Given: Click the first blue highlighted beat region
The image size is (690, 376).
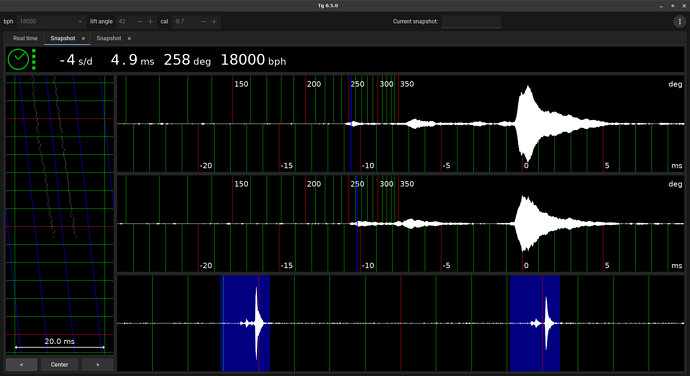Looking at the screenshot, I should coord(245,323).
